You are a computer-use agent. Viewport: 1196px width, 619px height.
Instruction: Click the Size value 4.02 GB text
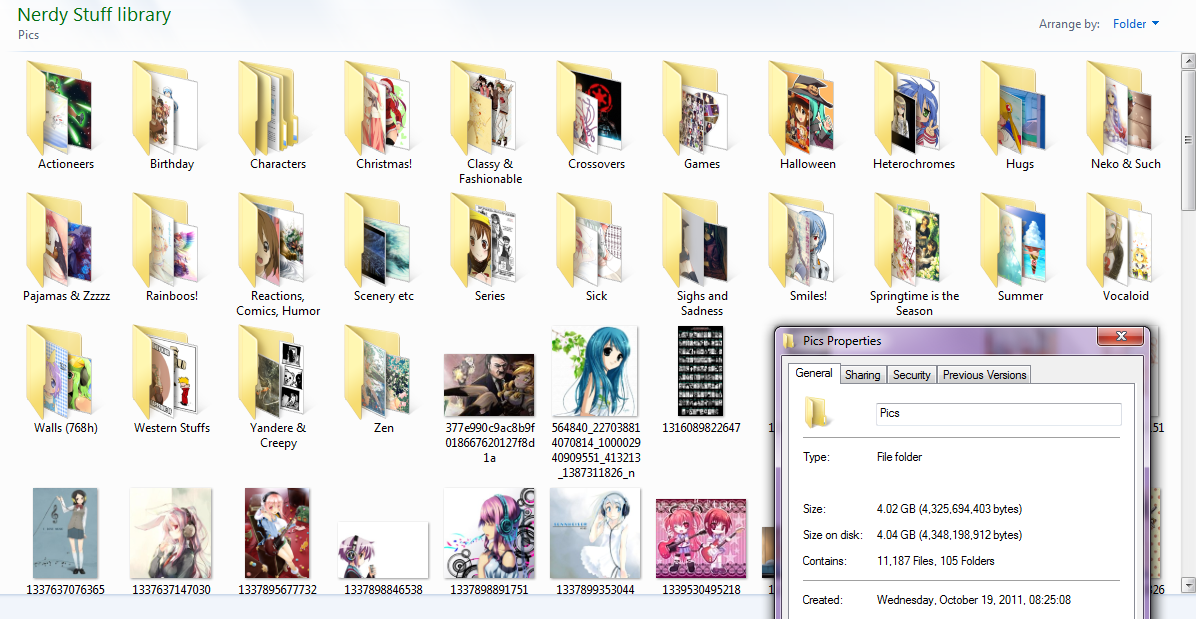[949, 509]
